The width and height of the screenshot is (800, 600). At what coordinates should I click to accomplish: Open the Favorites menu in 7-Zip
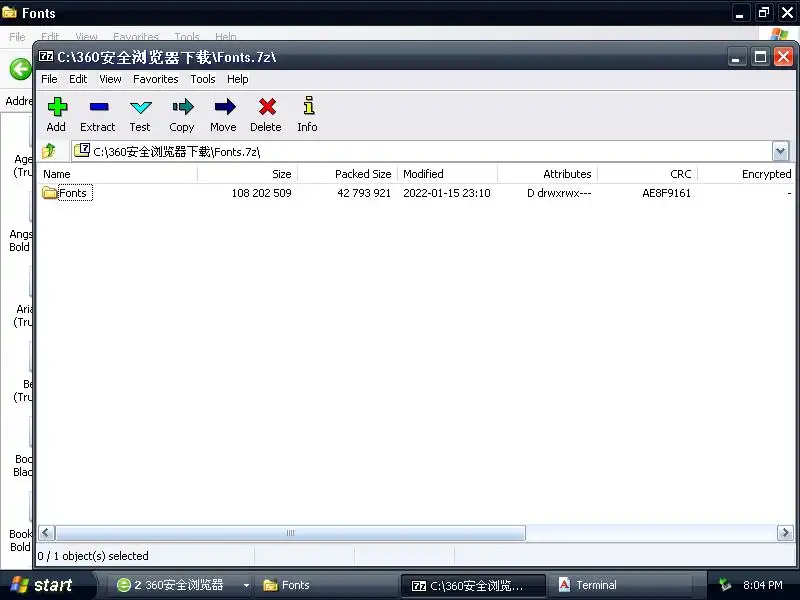click(x=156, y=79)
